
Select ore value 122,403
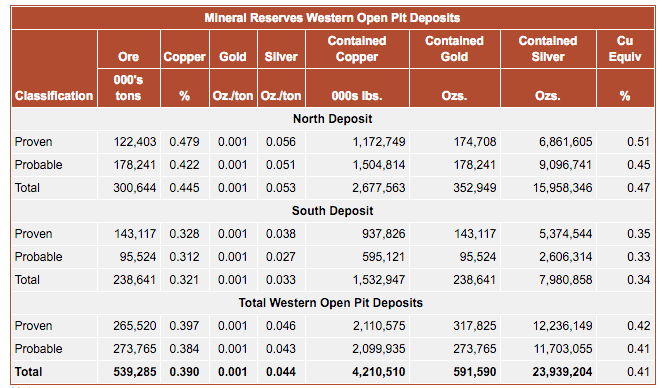point(135,141)
